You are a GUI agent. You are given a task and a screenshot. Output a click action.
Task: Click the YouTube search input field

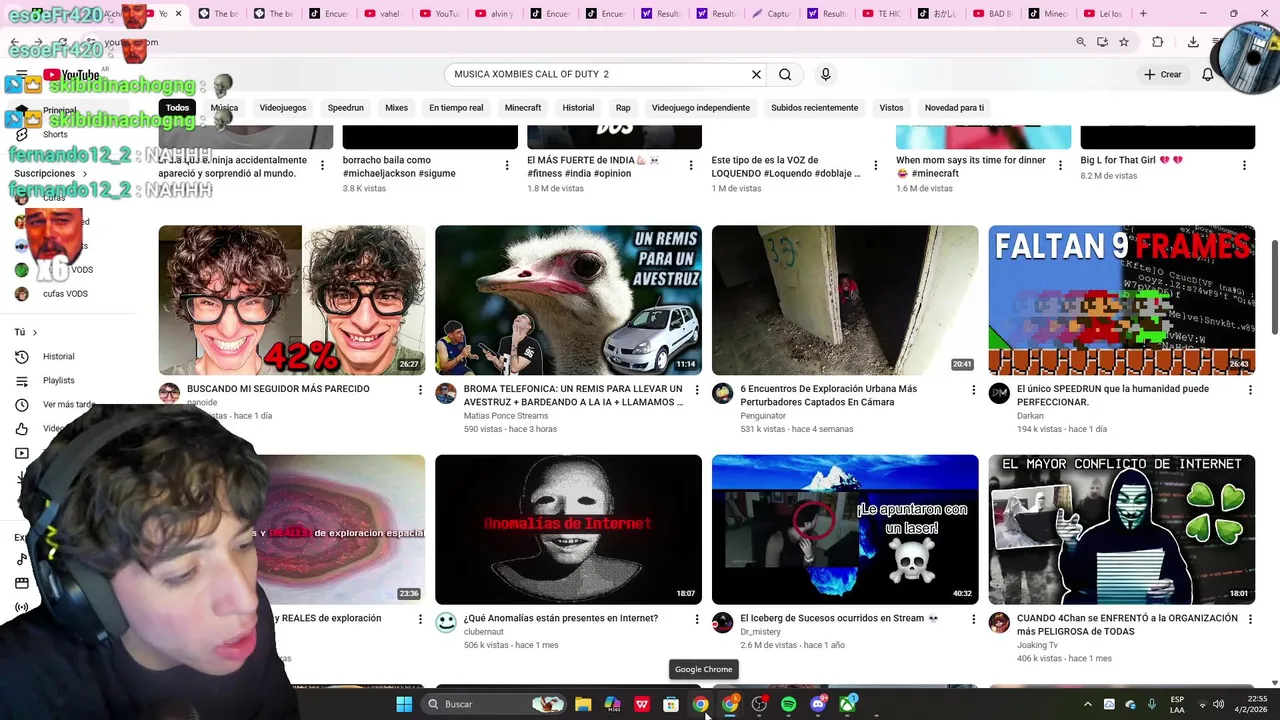click(x=600, y=74)
